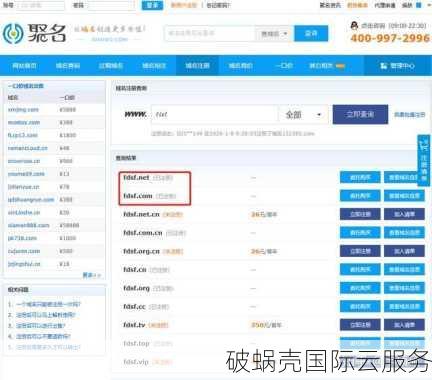Viewport: 432px width, 380px height.
Task: Open the 域名竞价 navigation item
Action: click(240, 66)
